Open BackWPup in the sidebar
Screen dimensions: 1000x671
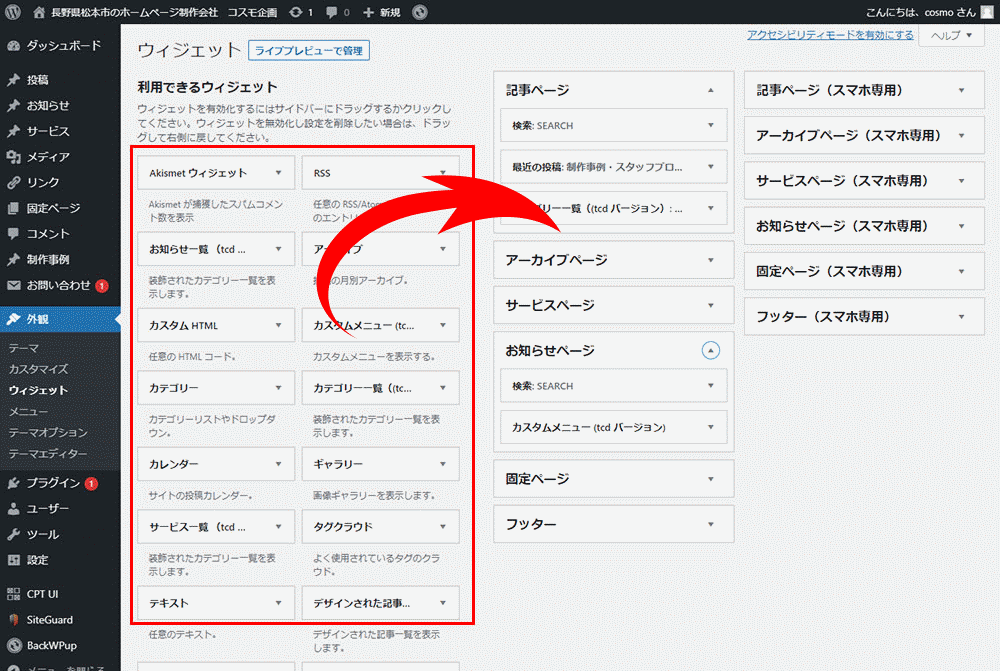[x=50, y=646]
